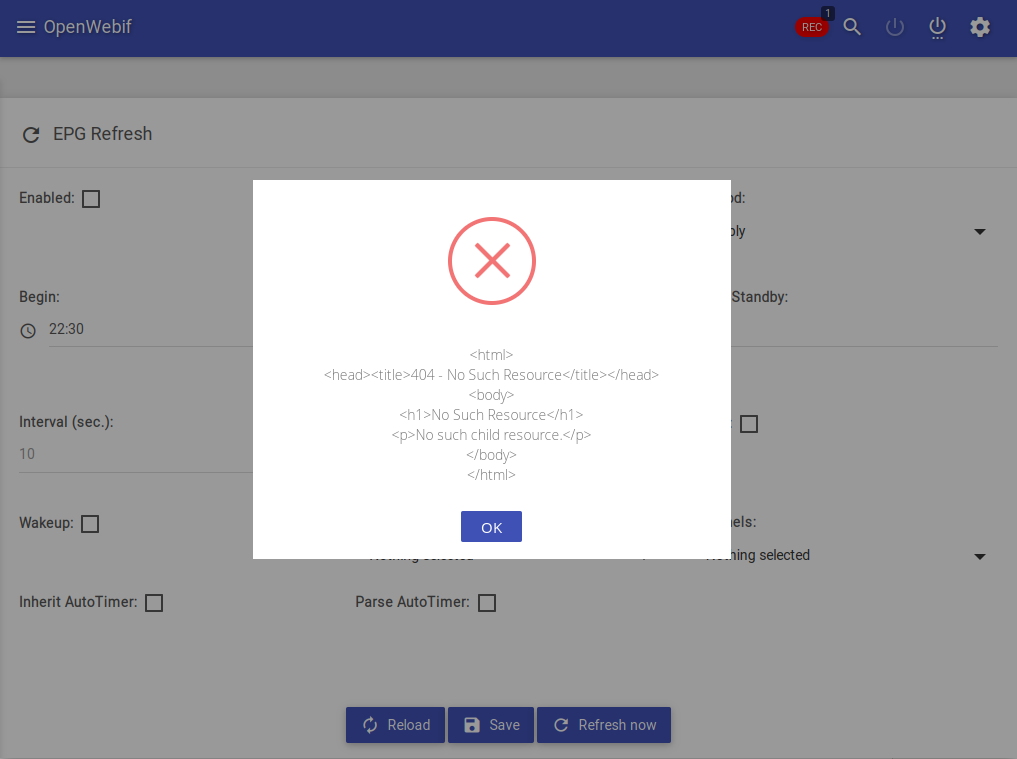Expand the adapter method dropdown on the right

pyautogui.click(x=980, y=231)
